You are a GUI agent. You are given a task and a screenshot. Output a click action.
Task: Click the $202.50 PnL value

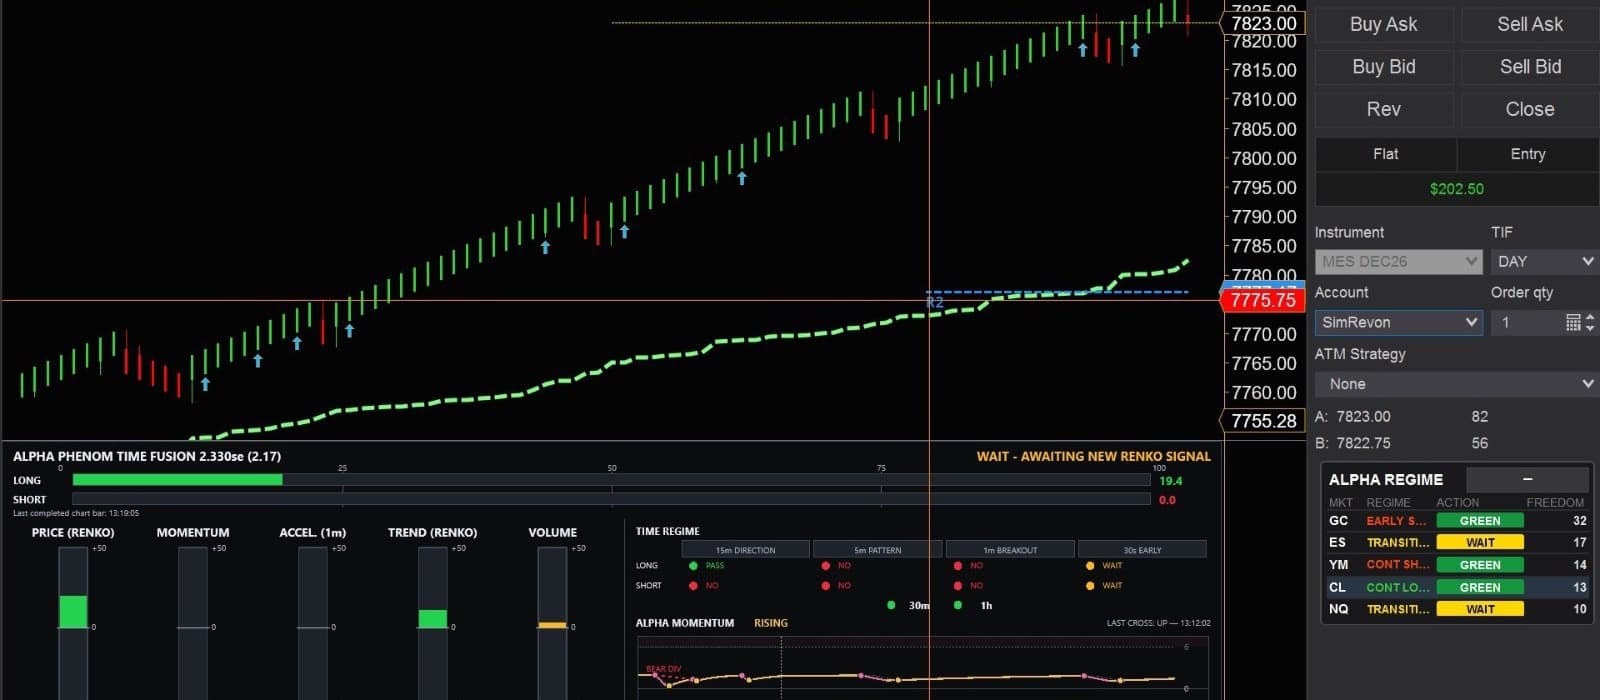click(1457, 188)
